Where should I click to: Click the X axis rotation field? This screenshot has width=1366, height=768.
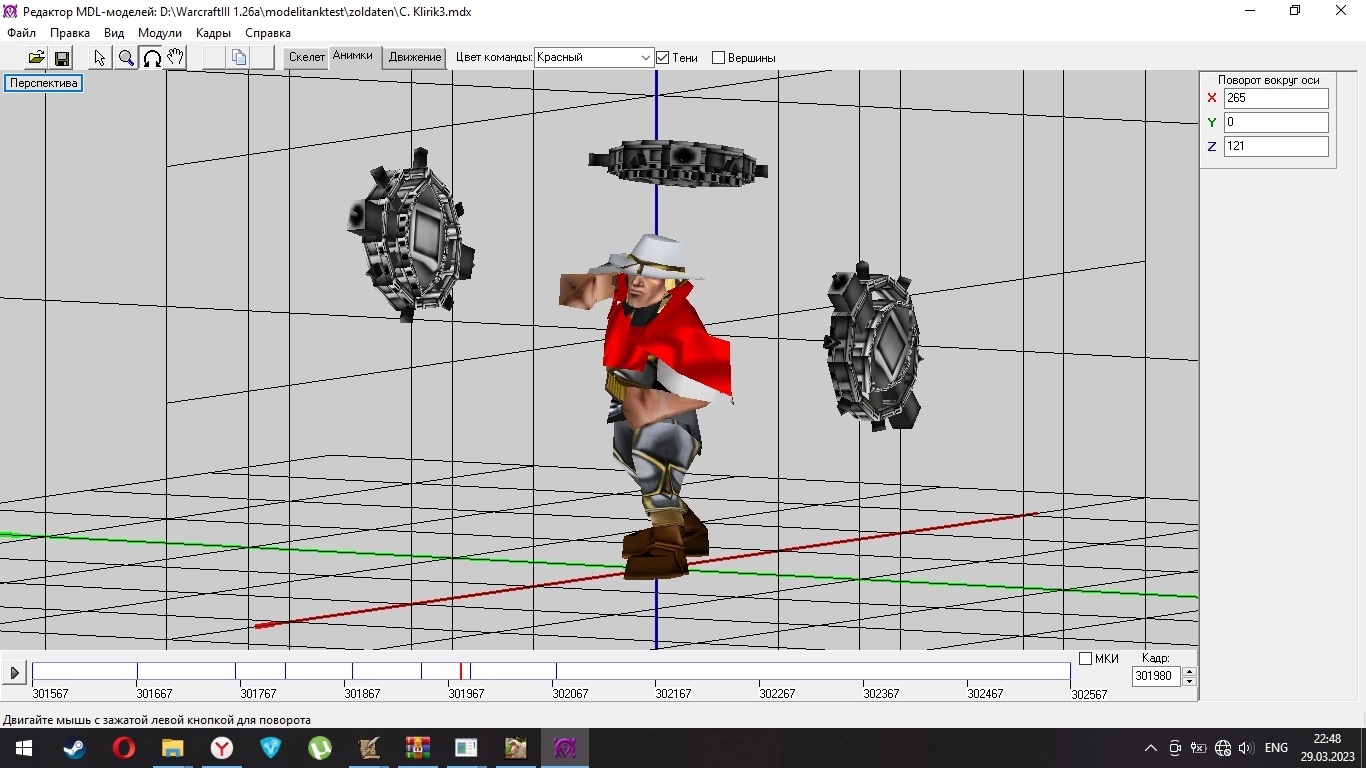tap(1276, 98)
